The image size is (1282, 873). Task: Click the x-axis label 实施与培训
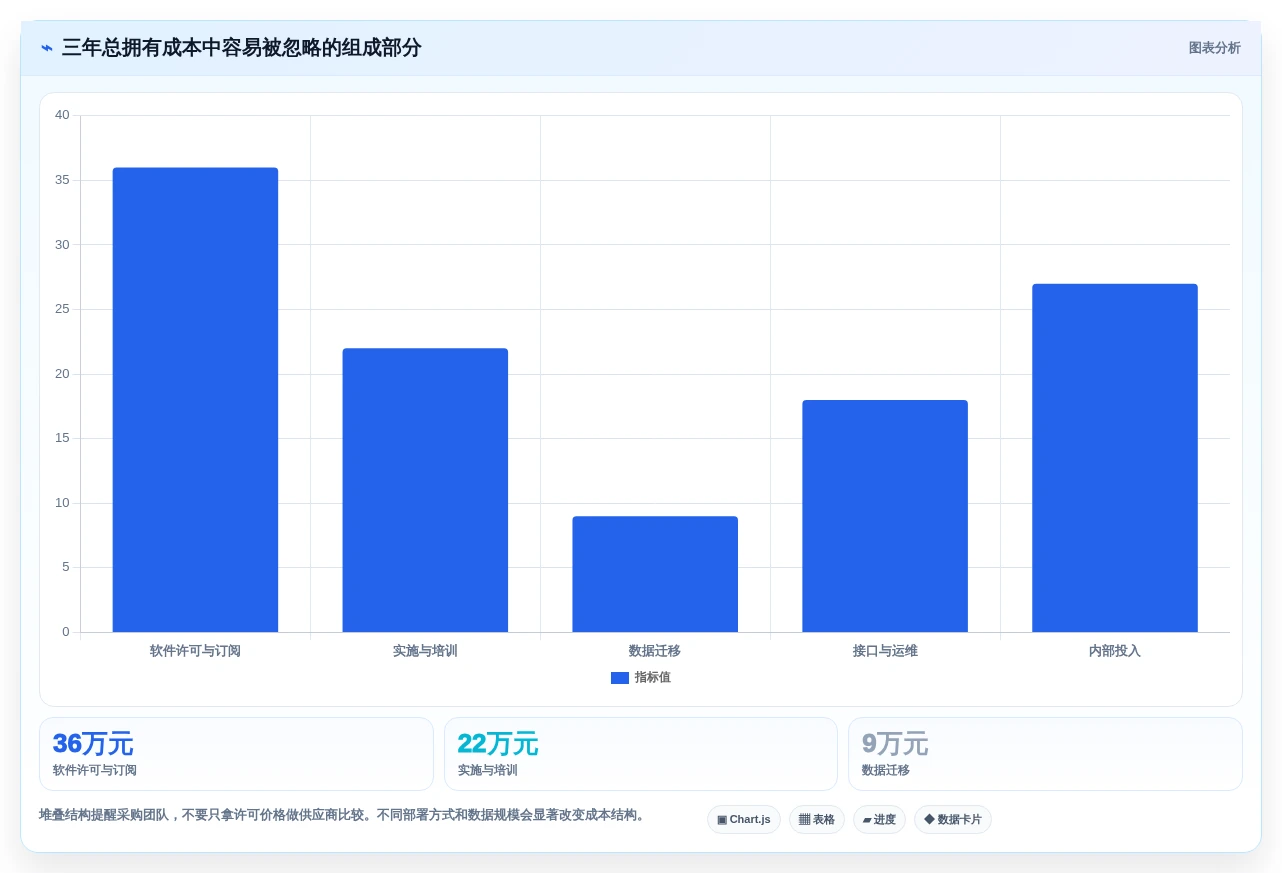click(x=425, y=651)
